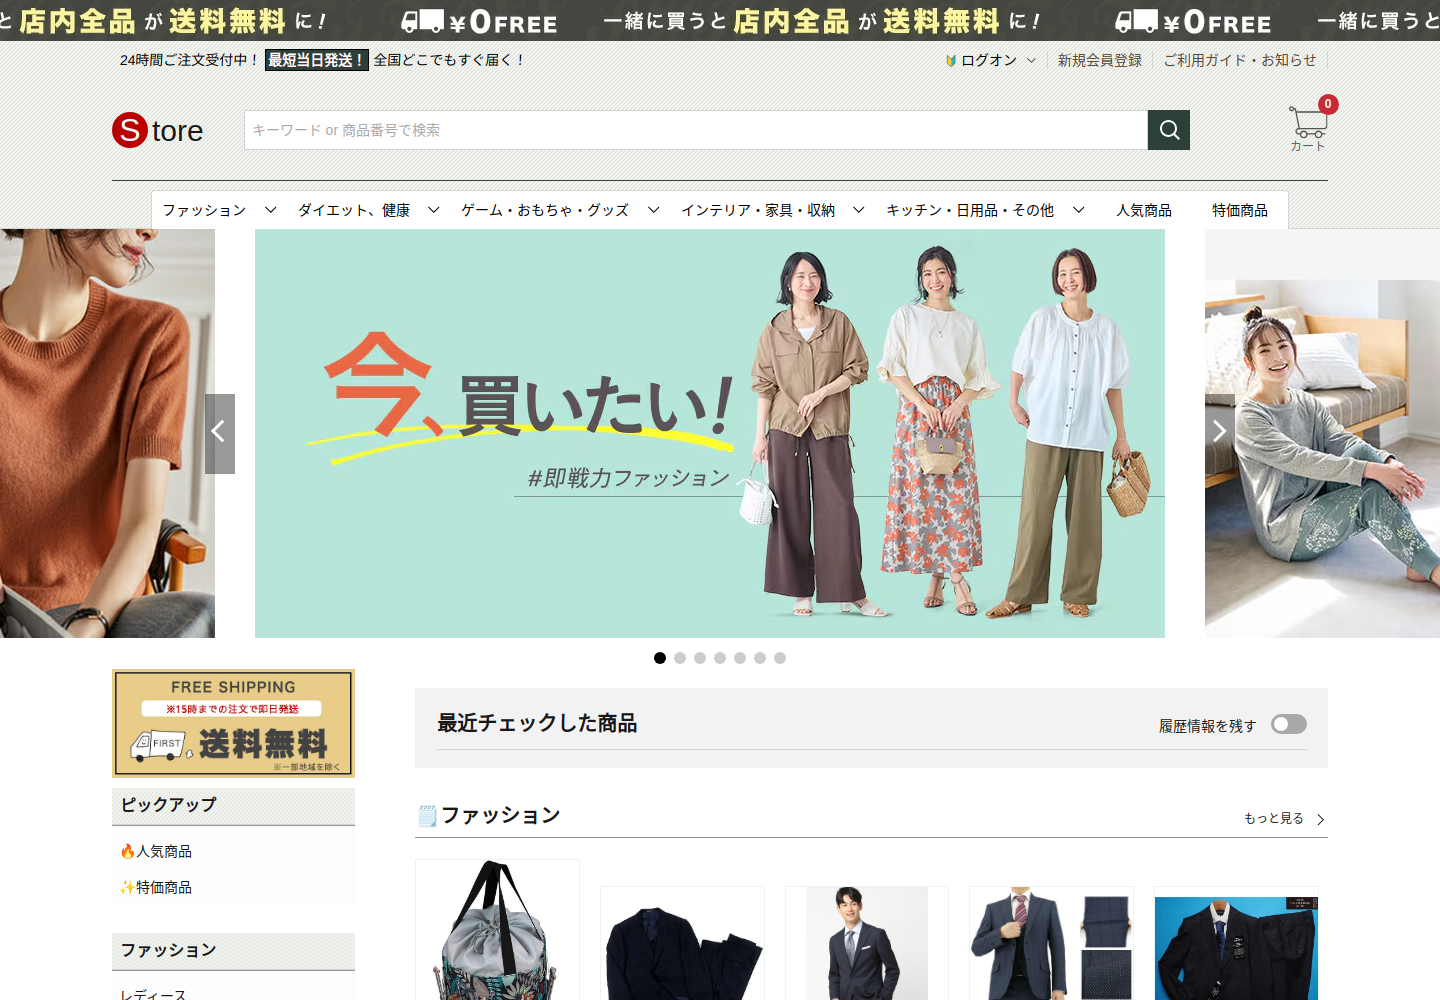Click the beginner mark icon beside ログオン
The height and width of the screenshot is (1000, 1440).
click(951, 61)
